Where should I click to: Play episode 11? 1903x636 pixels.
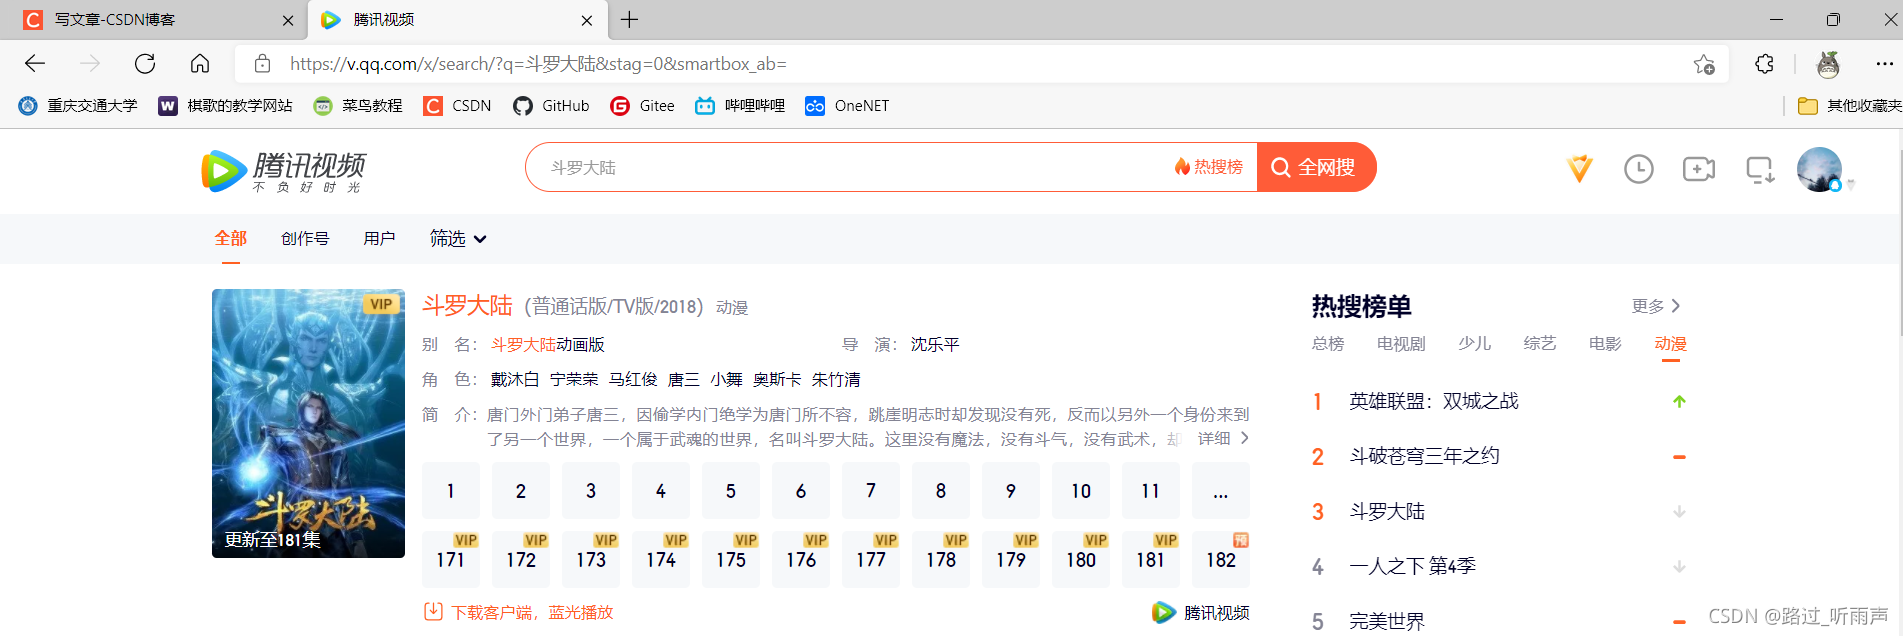coord(1151,491)
